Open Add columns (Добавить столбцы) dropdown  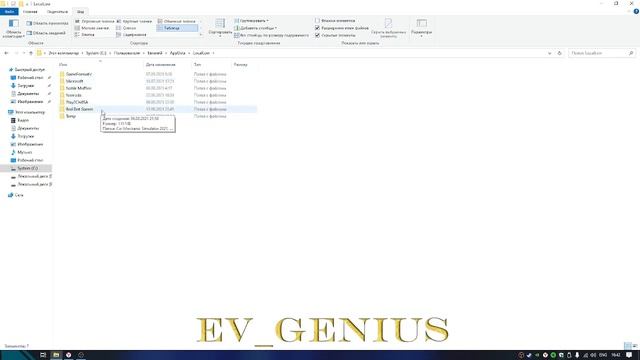pos(255,28)
